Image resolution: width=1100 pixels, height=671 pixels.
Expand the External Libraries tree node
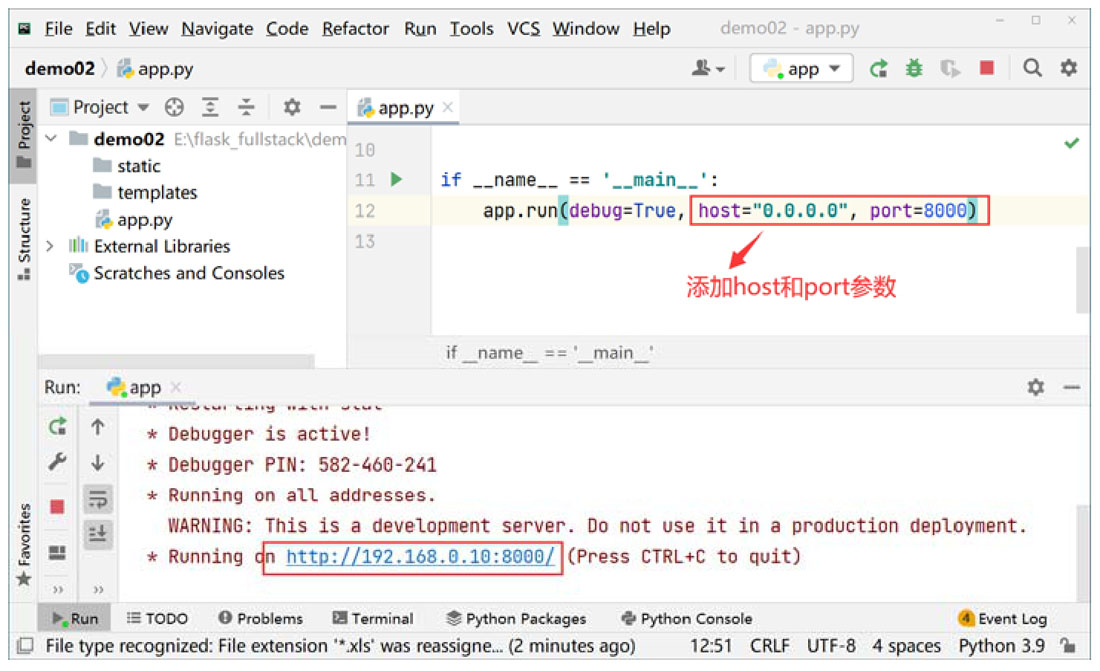(x=50, y=246)
